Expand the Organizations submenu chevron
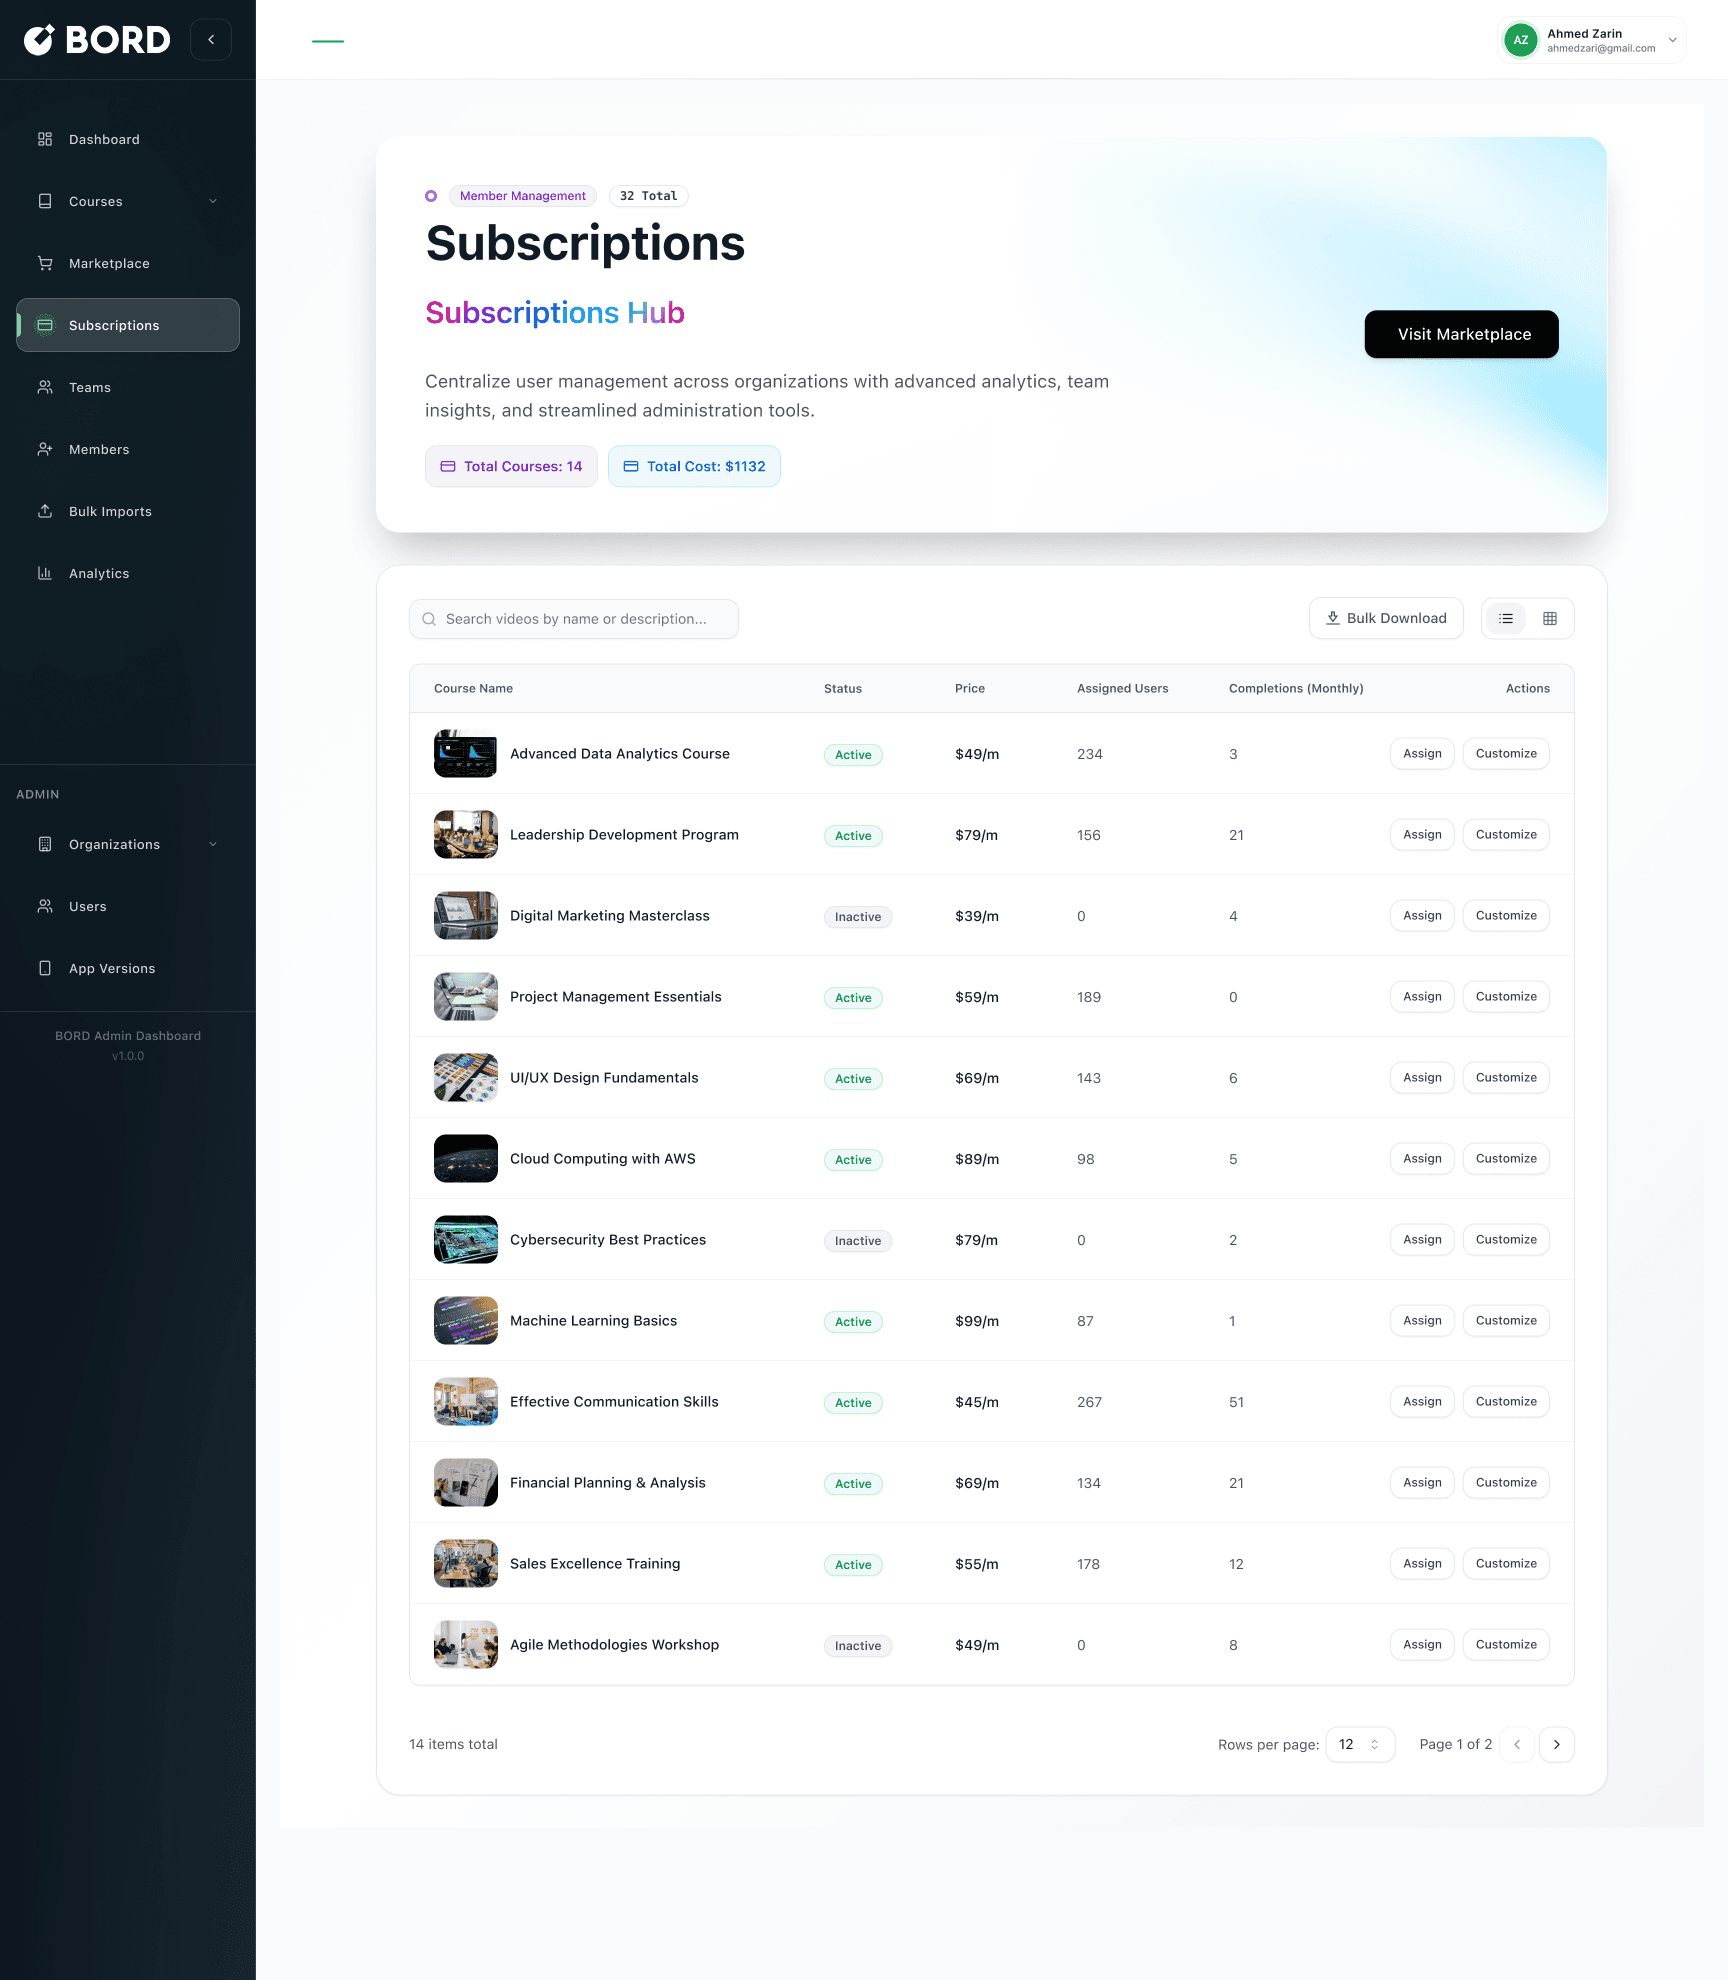Viewport: 1728px width, 1980px height. tap(213, 844)
